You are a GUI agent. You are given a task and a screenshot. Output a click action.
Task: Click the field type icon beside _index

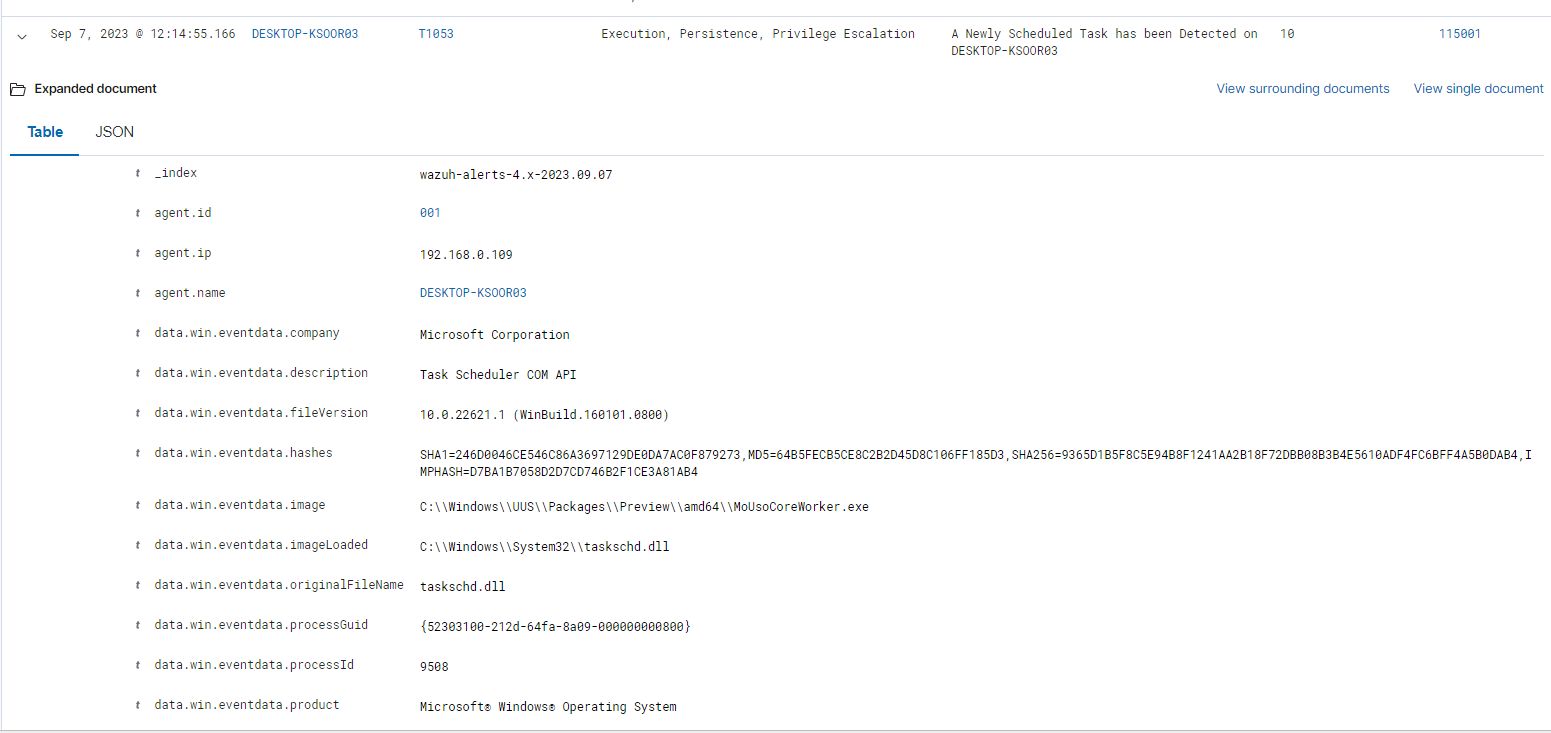(x=137, y=172)
